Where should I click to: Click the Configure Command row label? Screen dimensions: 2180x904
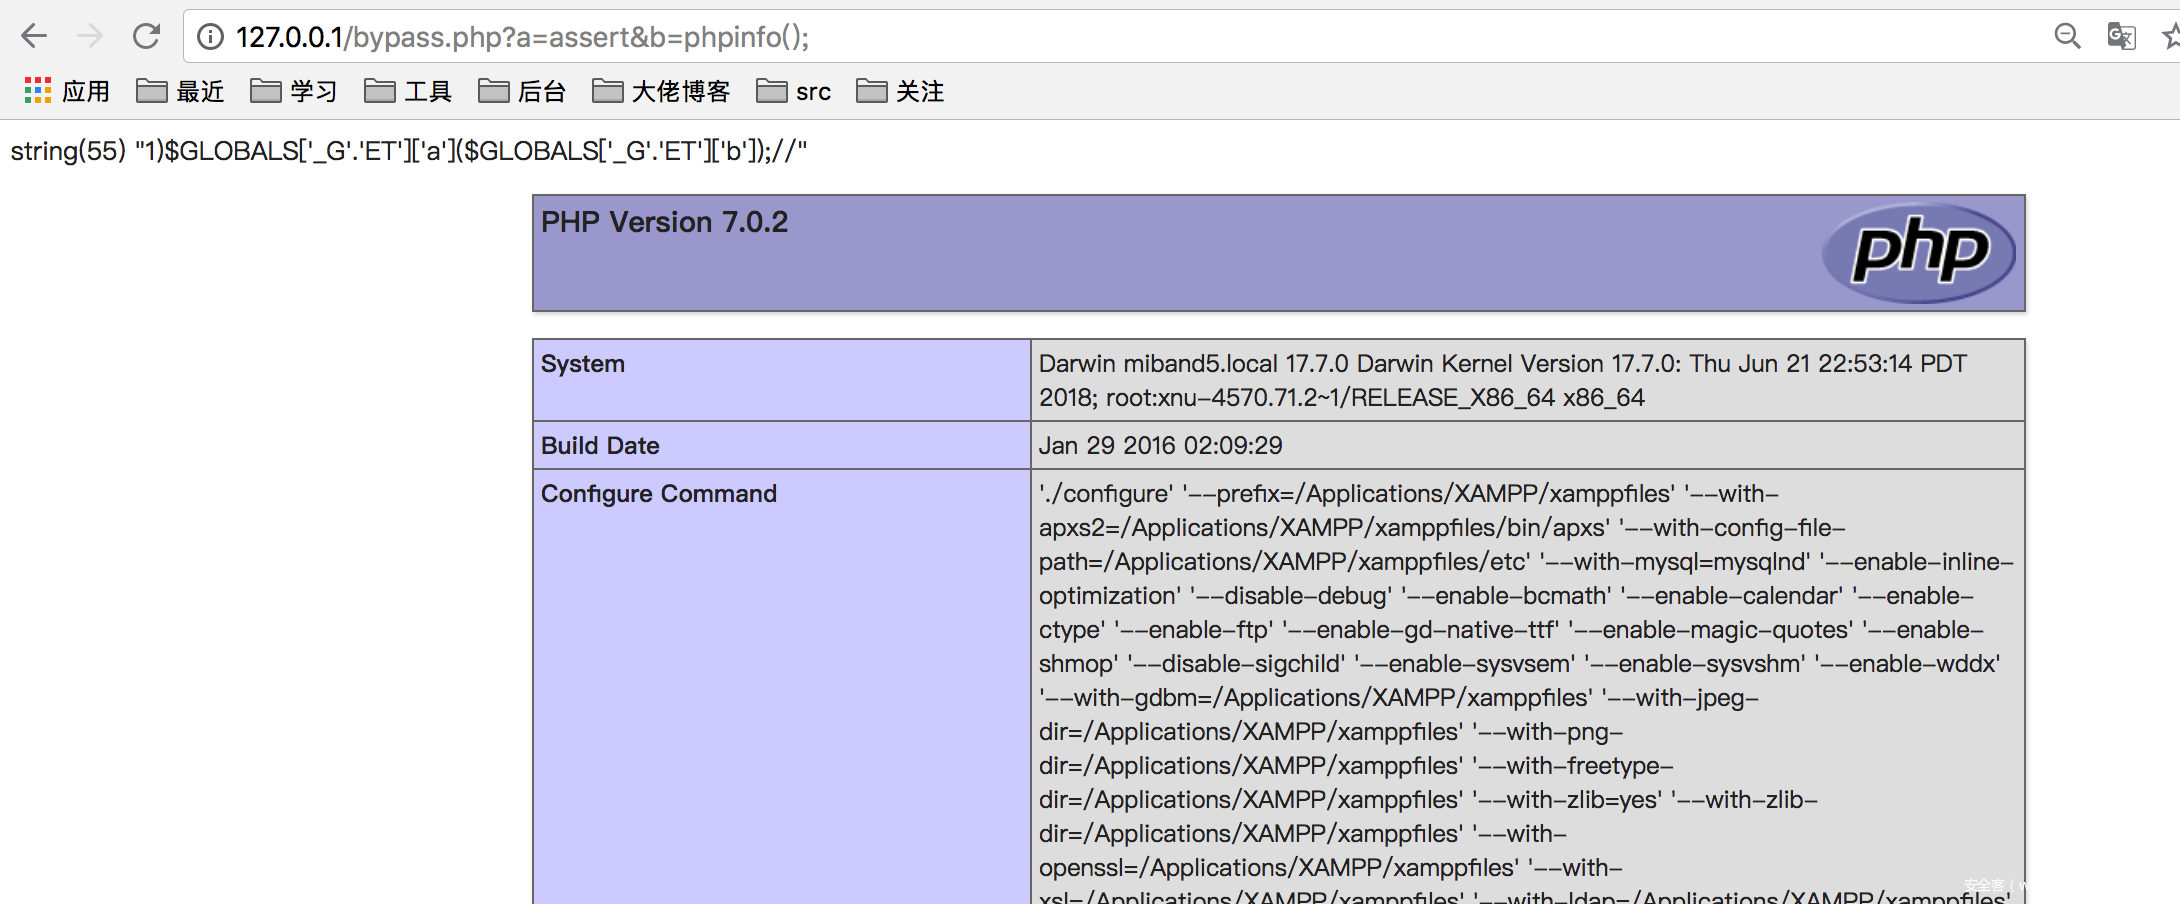click(x=658, y=494)
